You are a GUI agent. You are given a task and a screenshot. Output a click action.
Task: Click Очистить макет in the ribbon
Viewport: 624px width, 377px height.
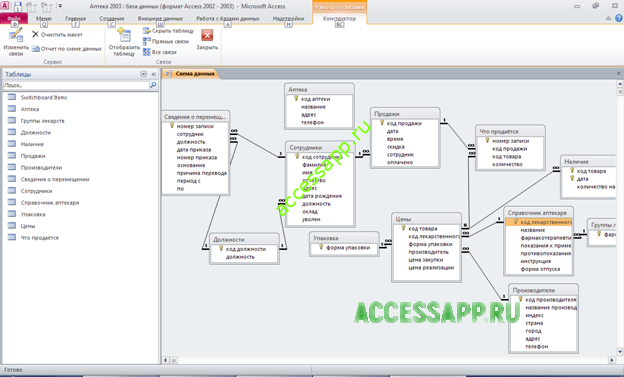point(57,35)
